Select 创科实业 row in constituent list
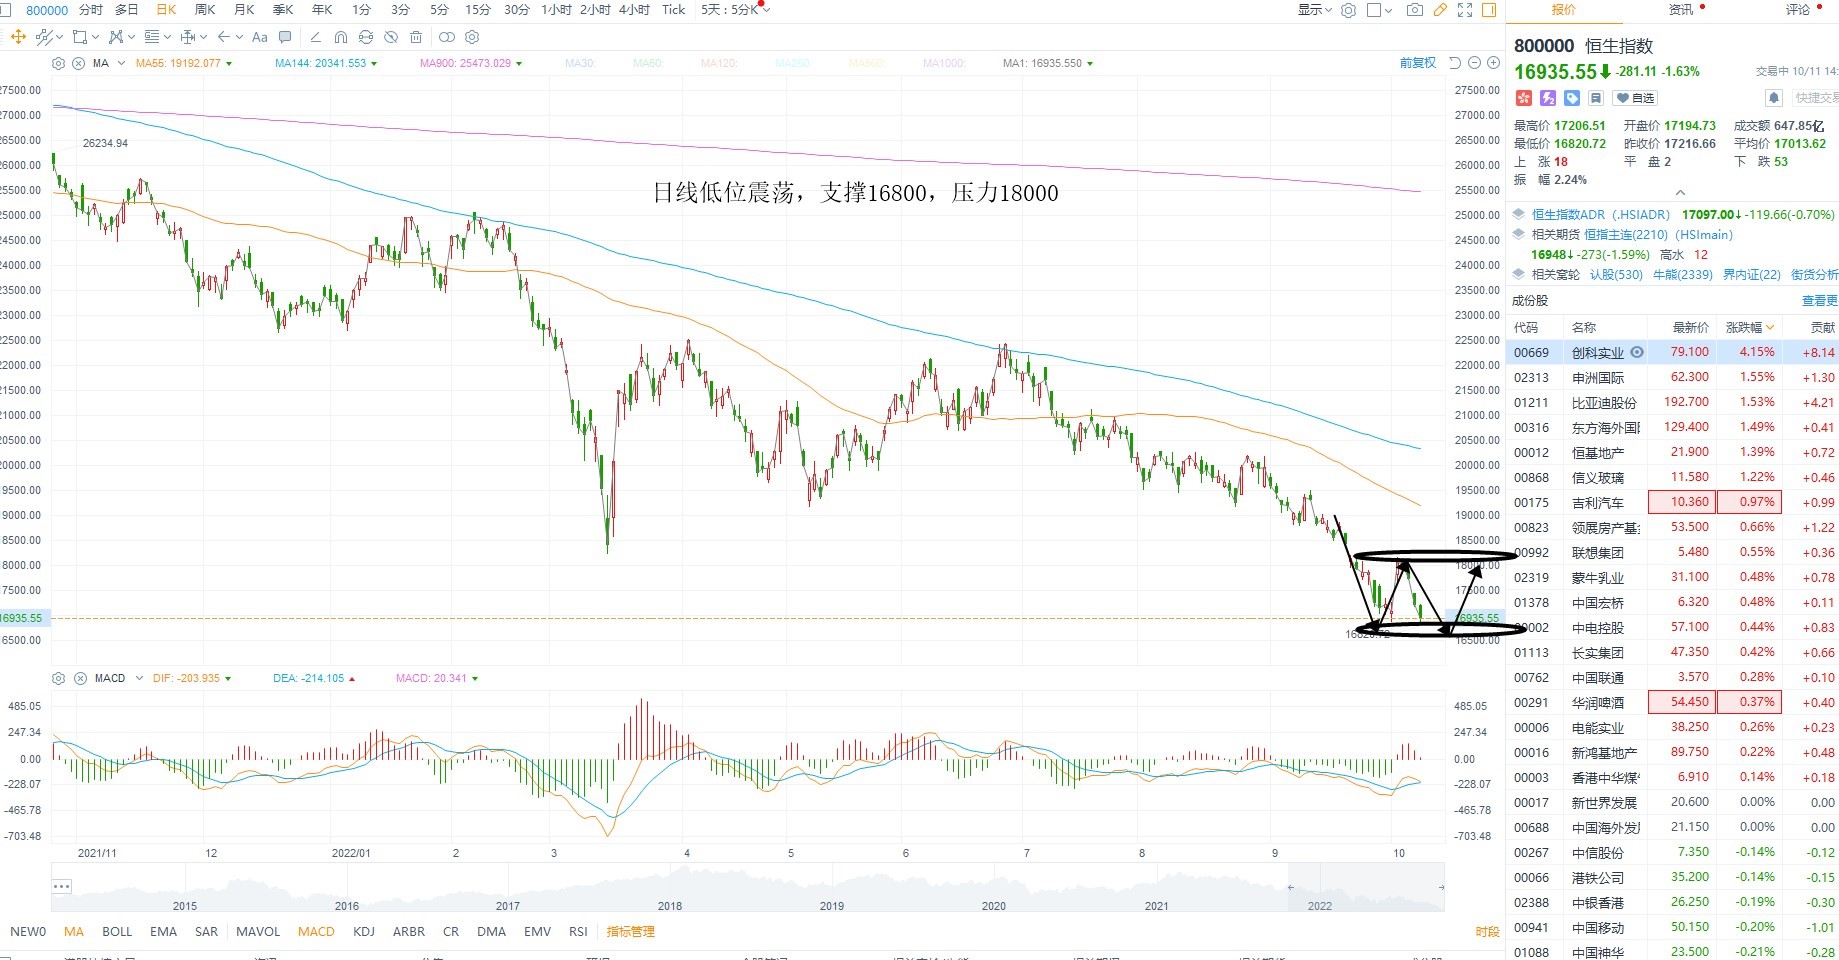This screenshot has width=1839, height=960. [1672, 352]
